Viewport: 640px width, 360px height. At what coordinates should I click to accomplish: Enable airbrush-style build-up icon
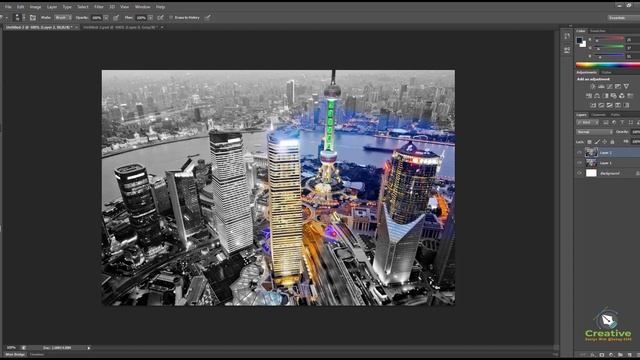(x=160, y=18)
